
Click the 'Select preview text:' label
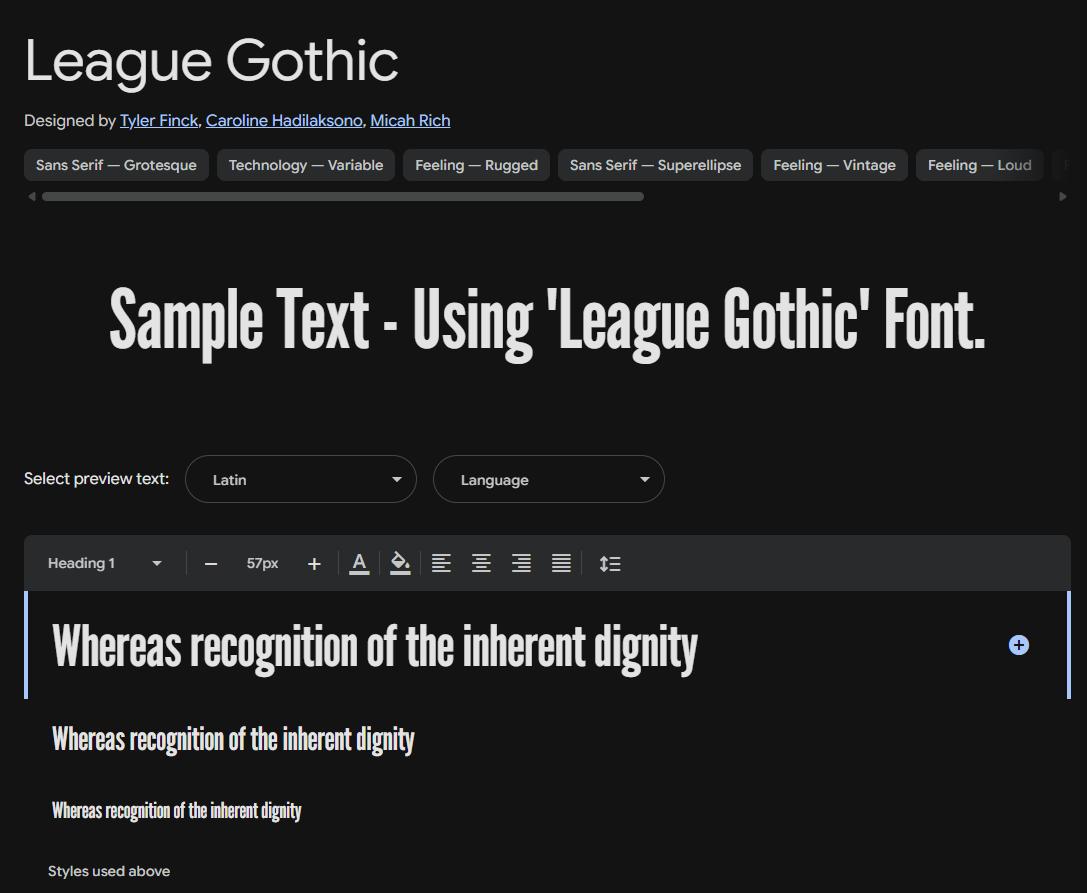pos(96,479)
